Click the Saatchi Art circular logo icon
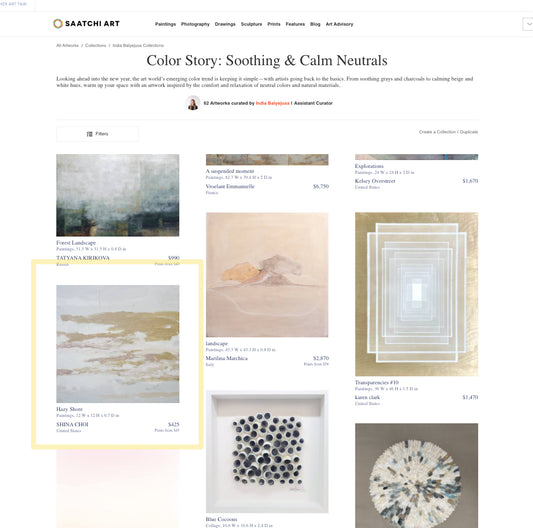533x528 pixels. click(58, 23)
